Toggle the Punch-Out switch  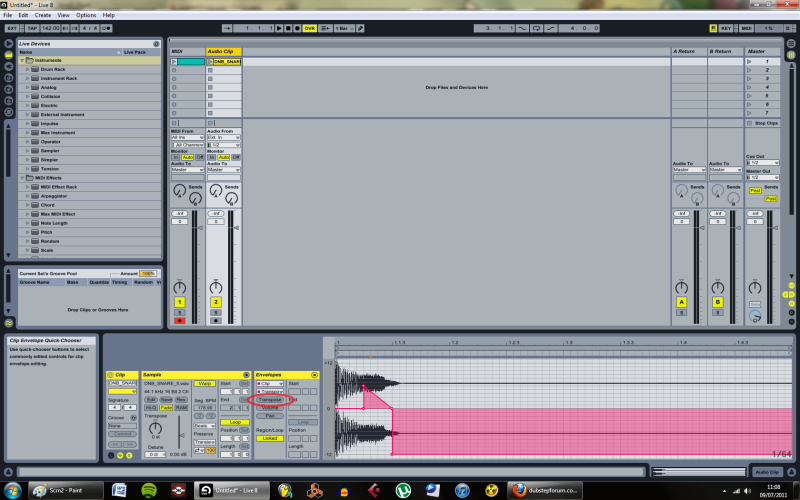(x=551, y=29)
